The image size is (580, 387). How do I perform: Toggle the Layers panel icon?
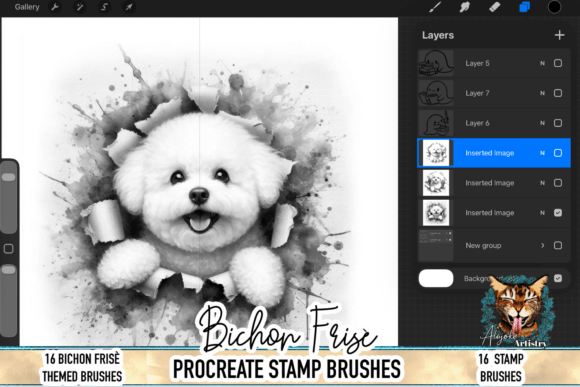click(x=525, y=7)
